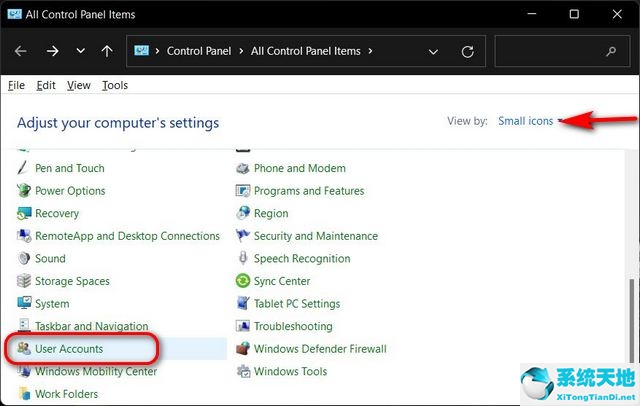The width and height of the screenshot is (640, 406).
Task: Click the Power Options battery icon
Action: 24,191
